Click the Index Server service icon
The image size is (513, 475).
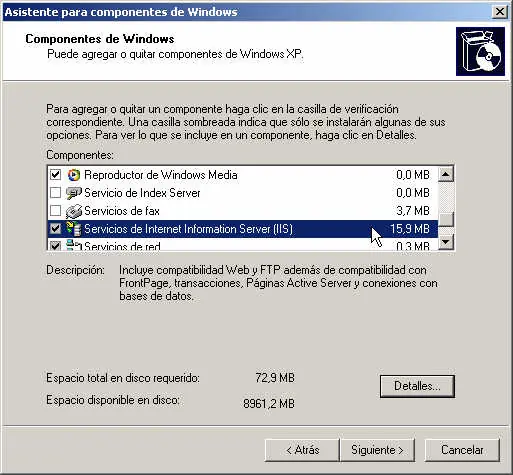click(x=74, y=193)
